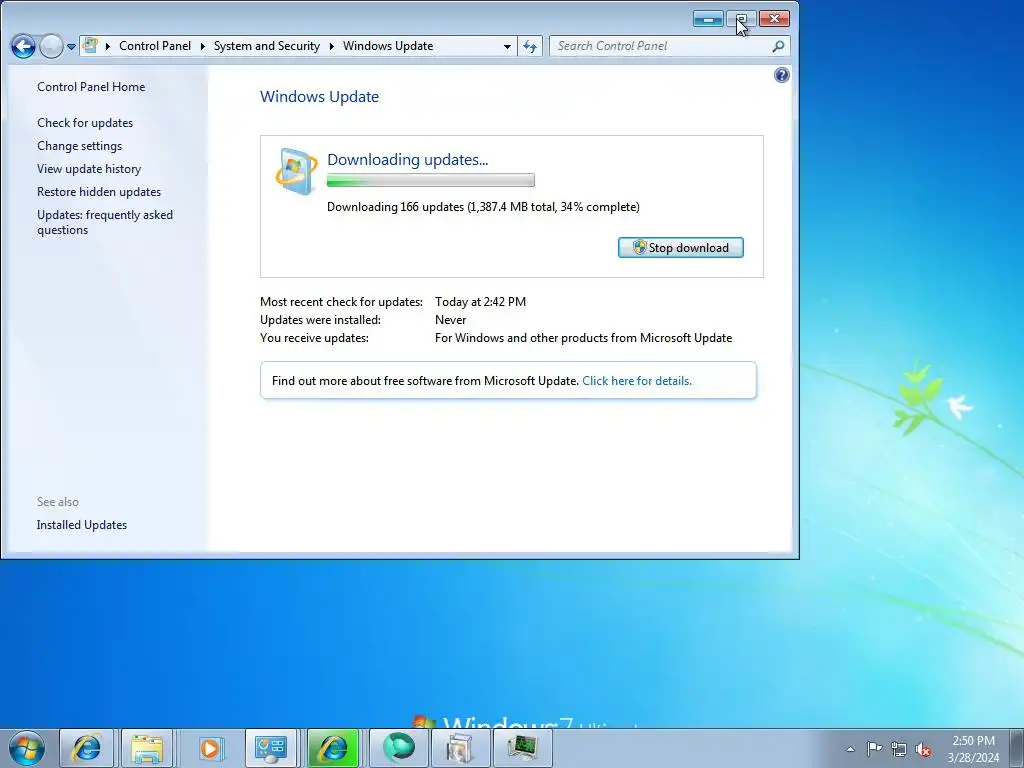Select System and Security in breadcrumb

[x=266, y=46]
